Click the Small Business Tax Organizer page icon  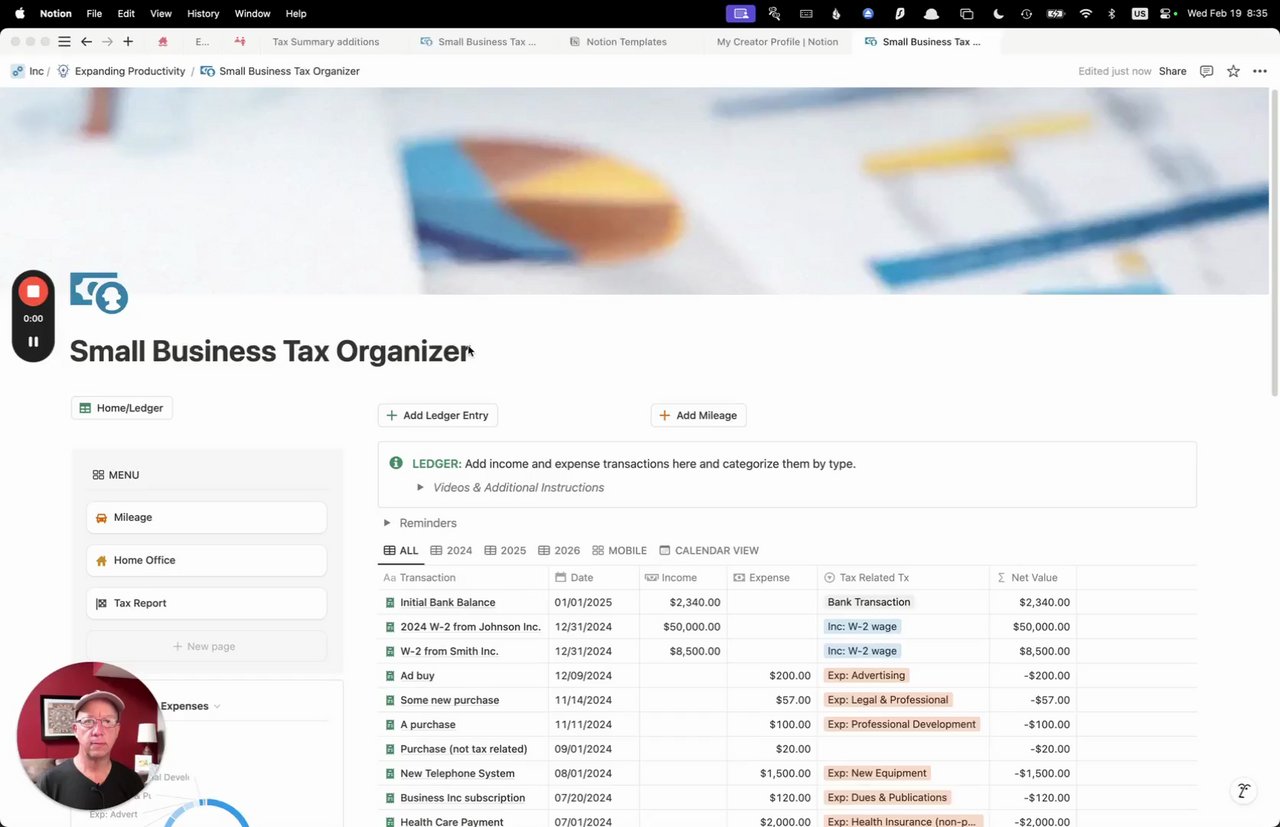99,293
